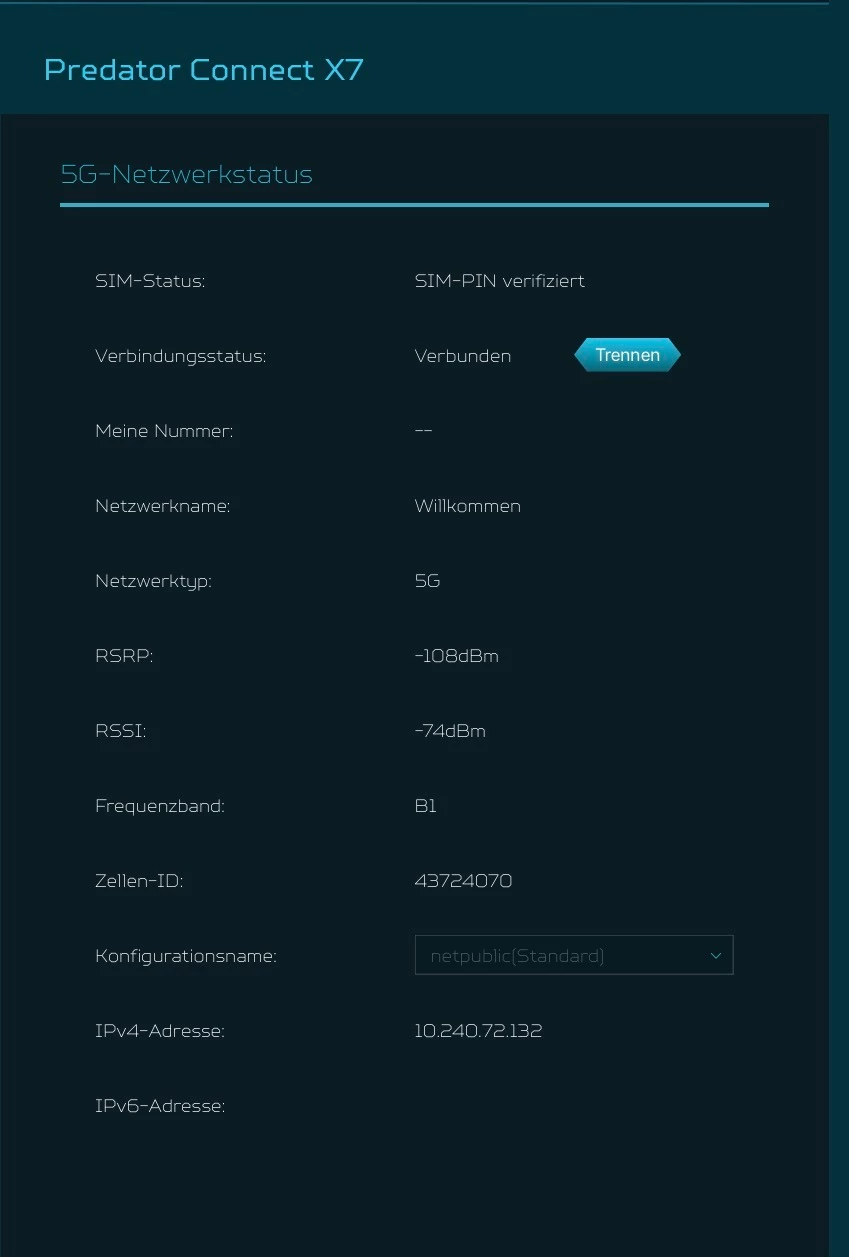Click the 5G-Netzwerkstatus heading
The height and width of the screenshot is (1257, 849).
(187, 174)
